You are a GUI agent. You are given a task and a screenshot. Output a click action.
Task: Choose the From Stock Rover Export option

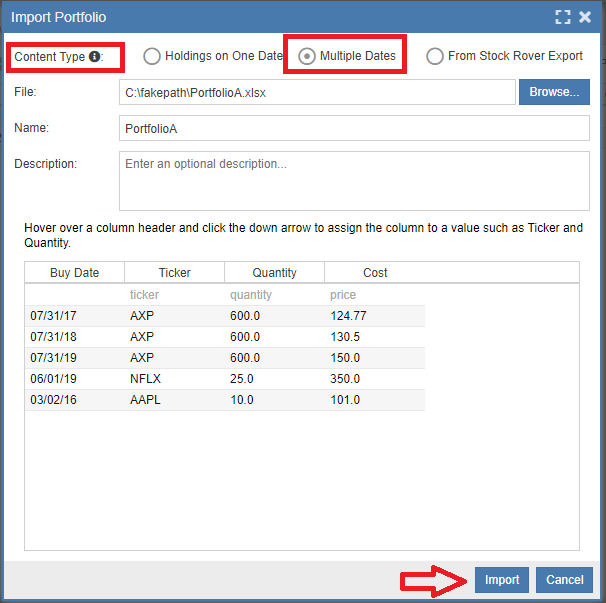[x=435, y=56]
